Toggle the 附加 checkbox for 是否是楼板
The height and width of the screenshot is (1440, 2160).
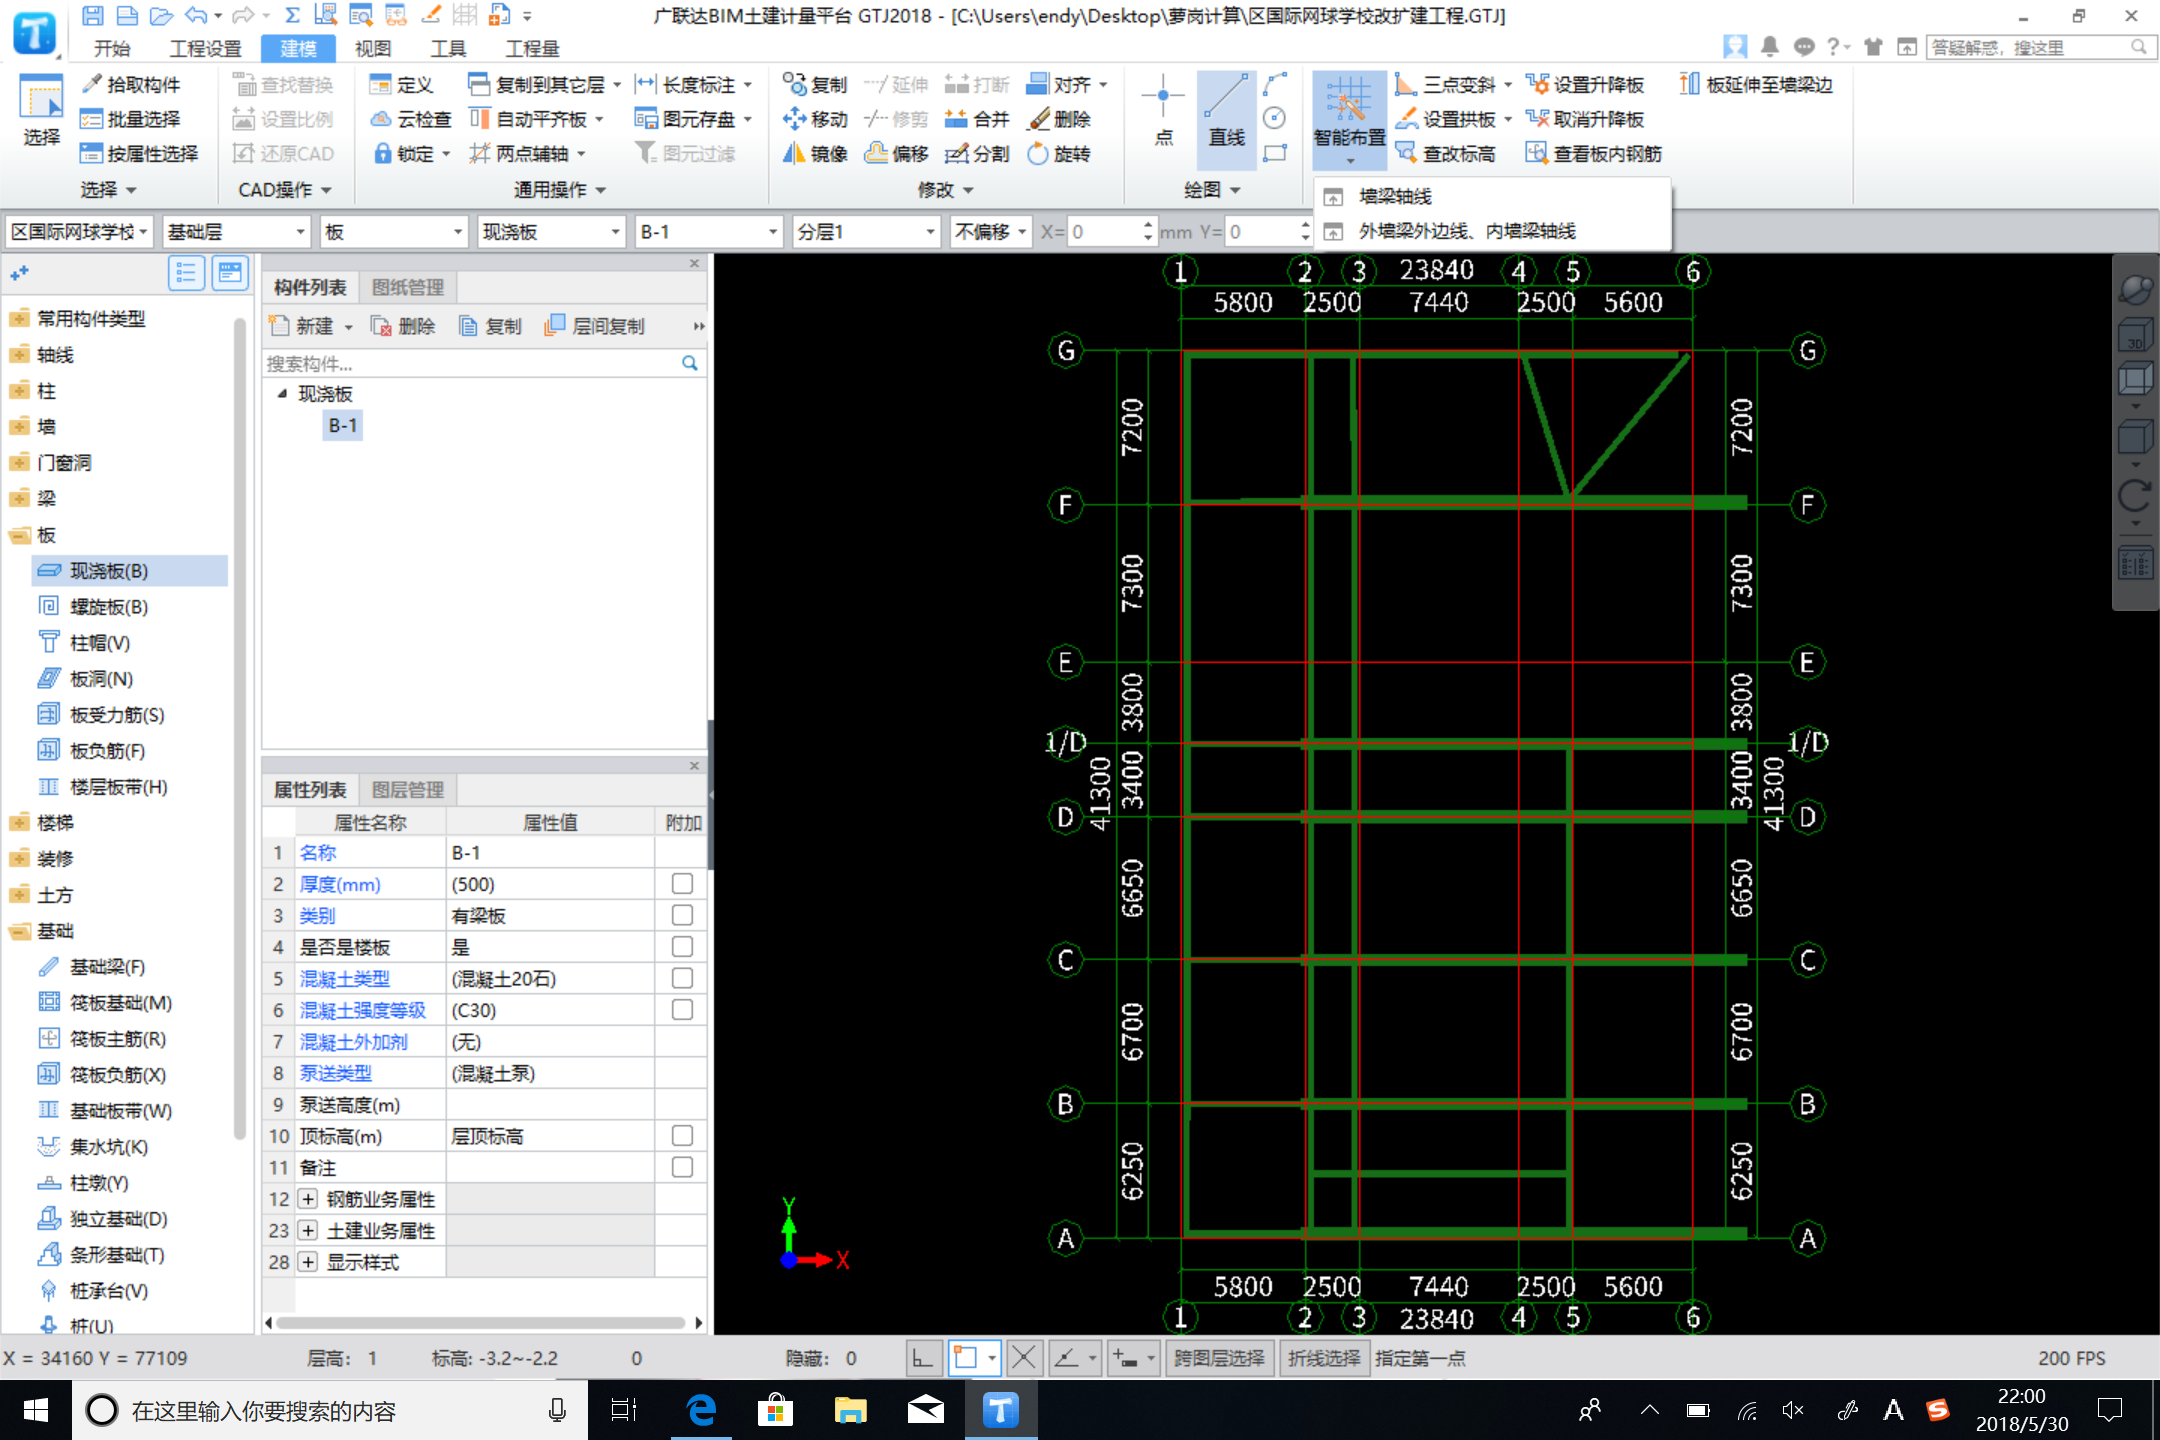click(682, 947)
